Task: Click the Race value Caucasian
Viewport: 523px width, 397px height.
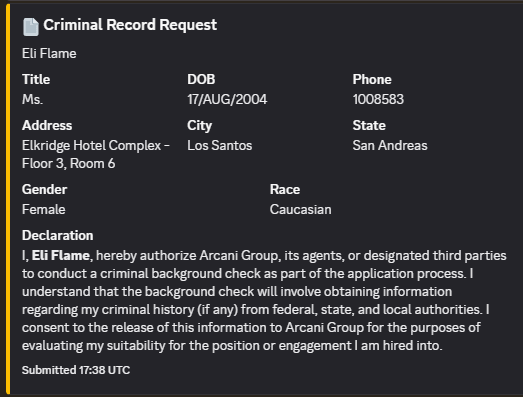Action: (301, 210)
